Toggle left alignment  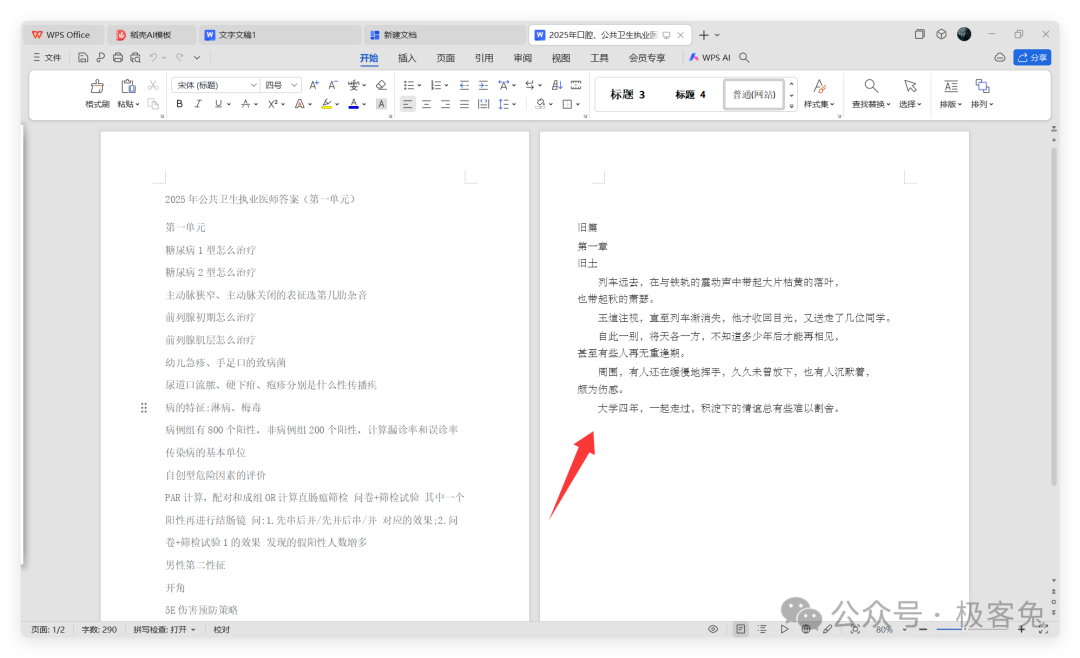[408, 104]
